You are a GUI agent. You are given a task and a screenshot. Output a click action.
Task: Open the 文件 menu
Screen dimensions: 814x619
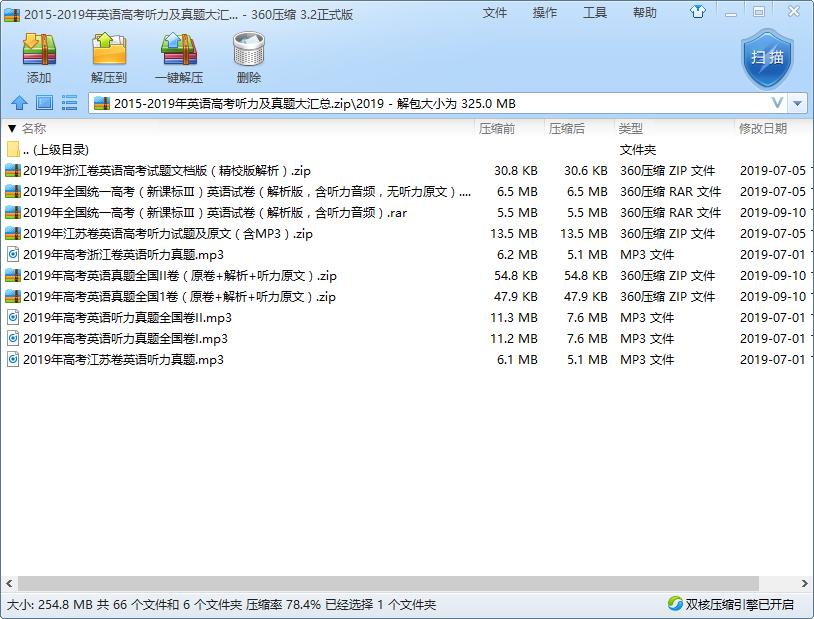click(496, 13)
